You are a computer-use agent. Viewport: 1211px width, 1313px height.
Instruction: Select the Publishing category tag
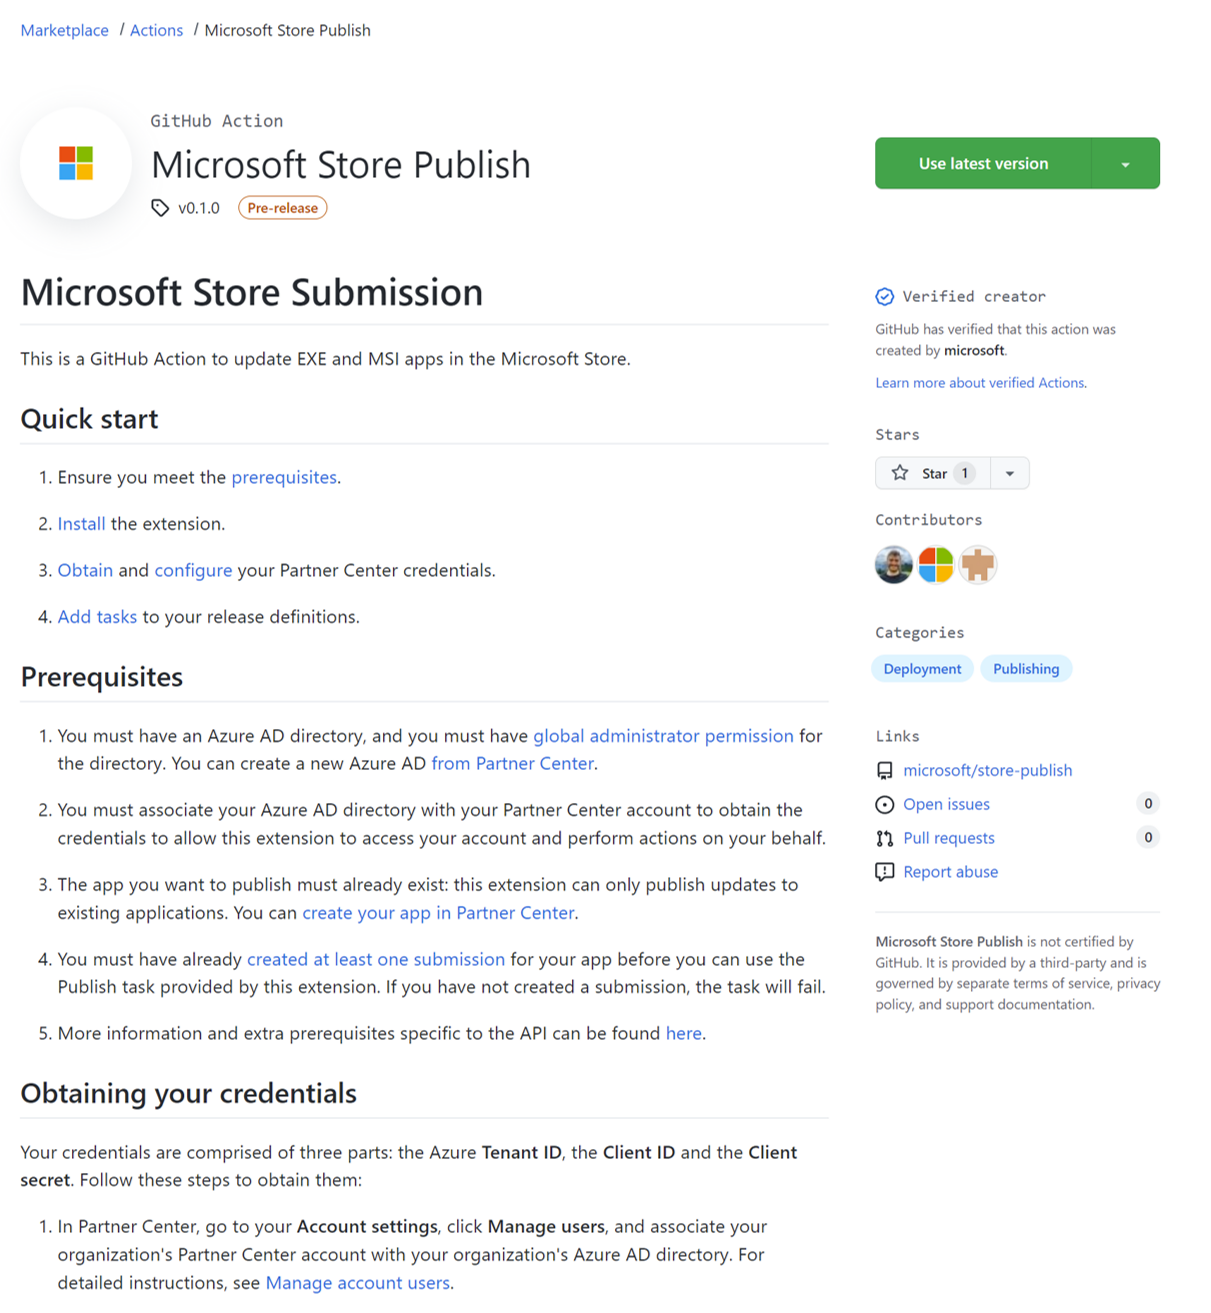coord(1026,669)
